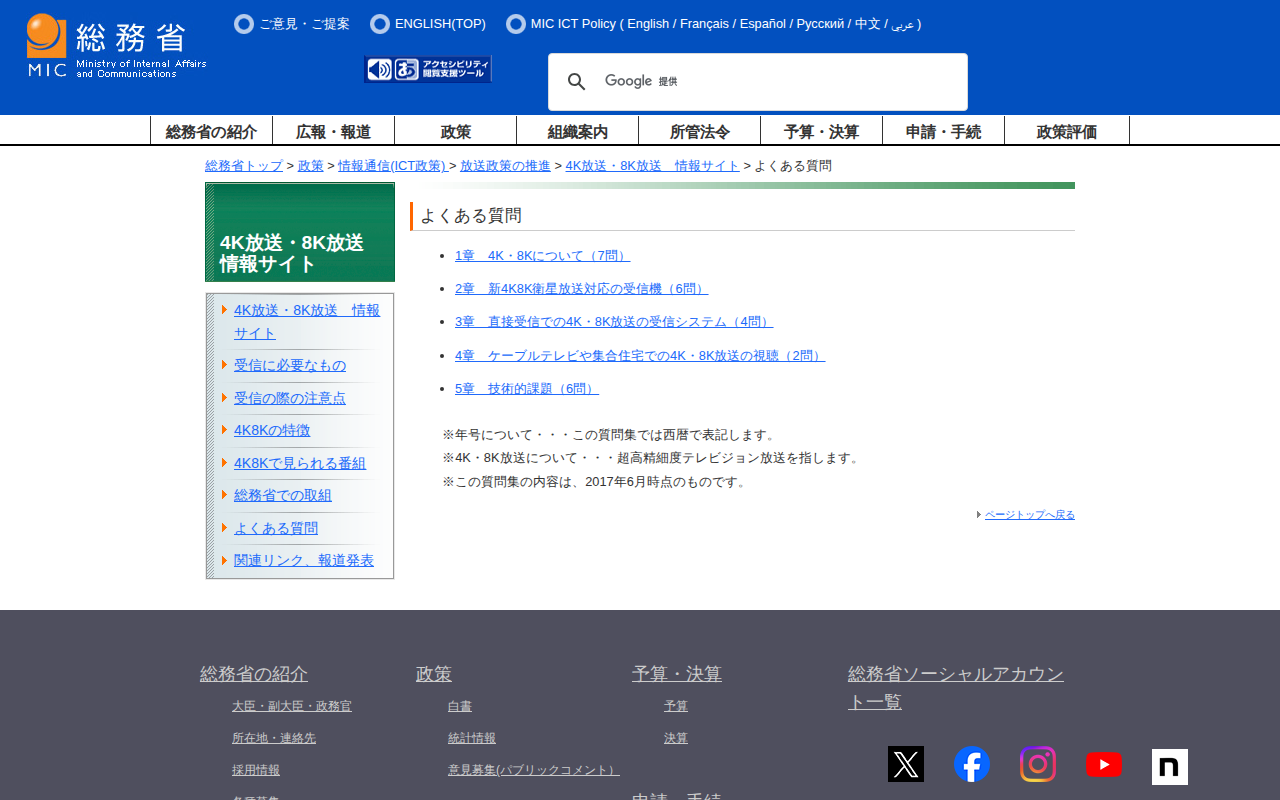Image resolution: width=1280 pixels, height=800 pixels.
Task: Open chapter 1 about 4K・8K questions
Action: point(542,255)
